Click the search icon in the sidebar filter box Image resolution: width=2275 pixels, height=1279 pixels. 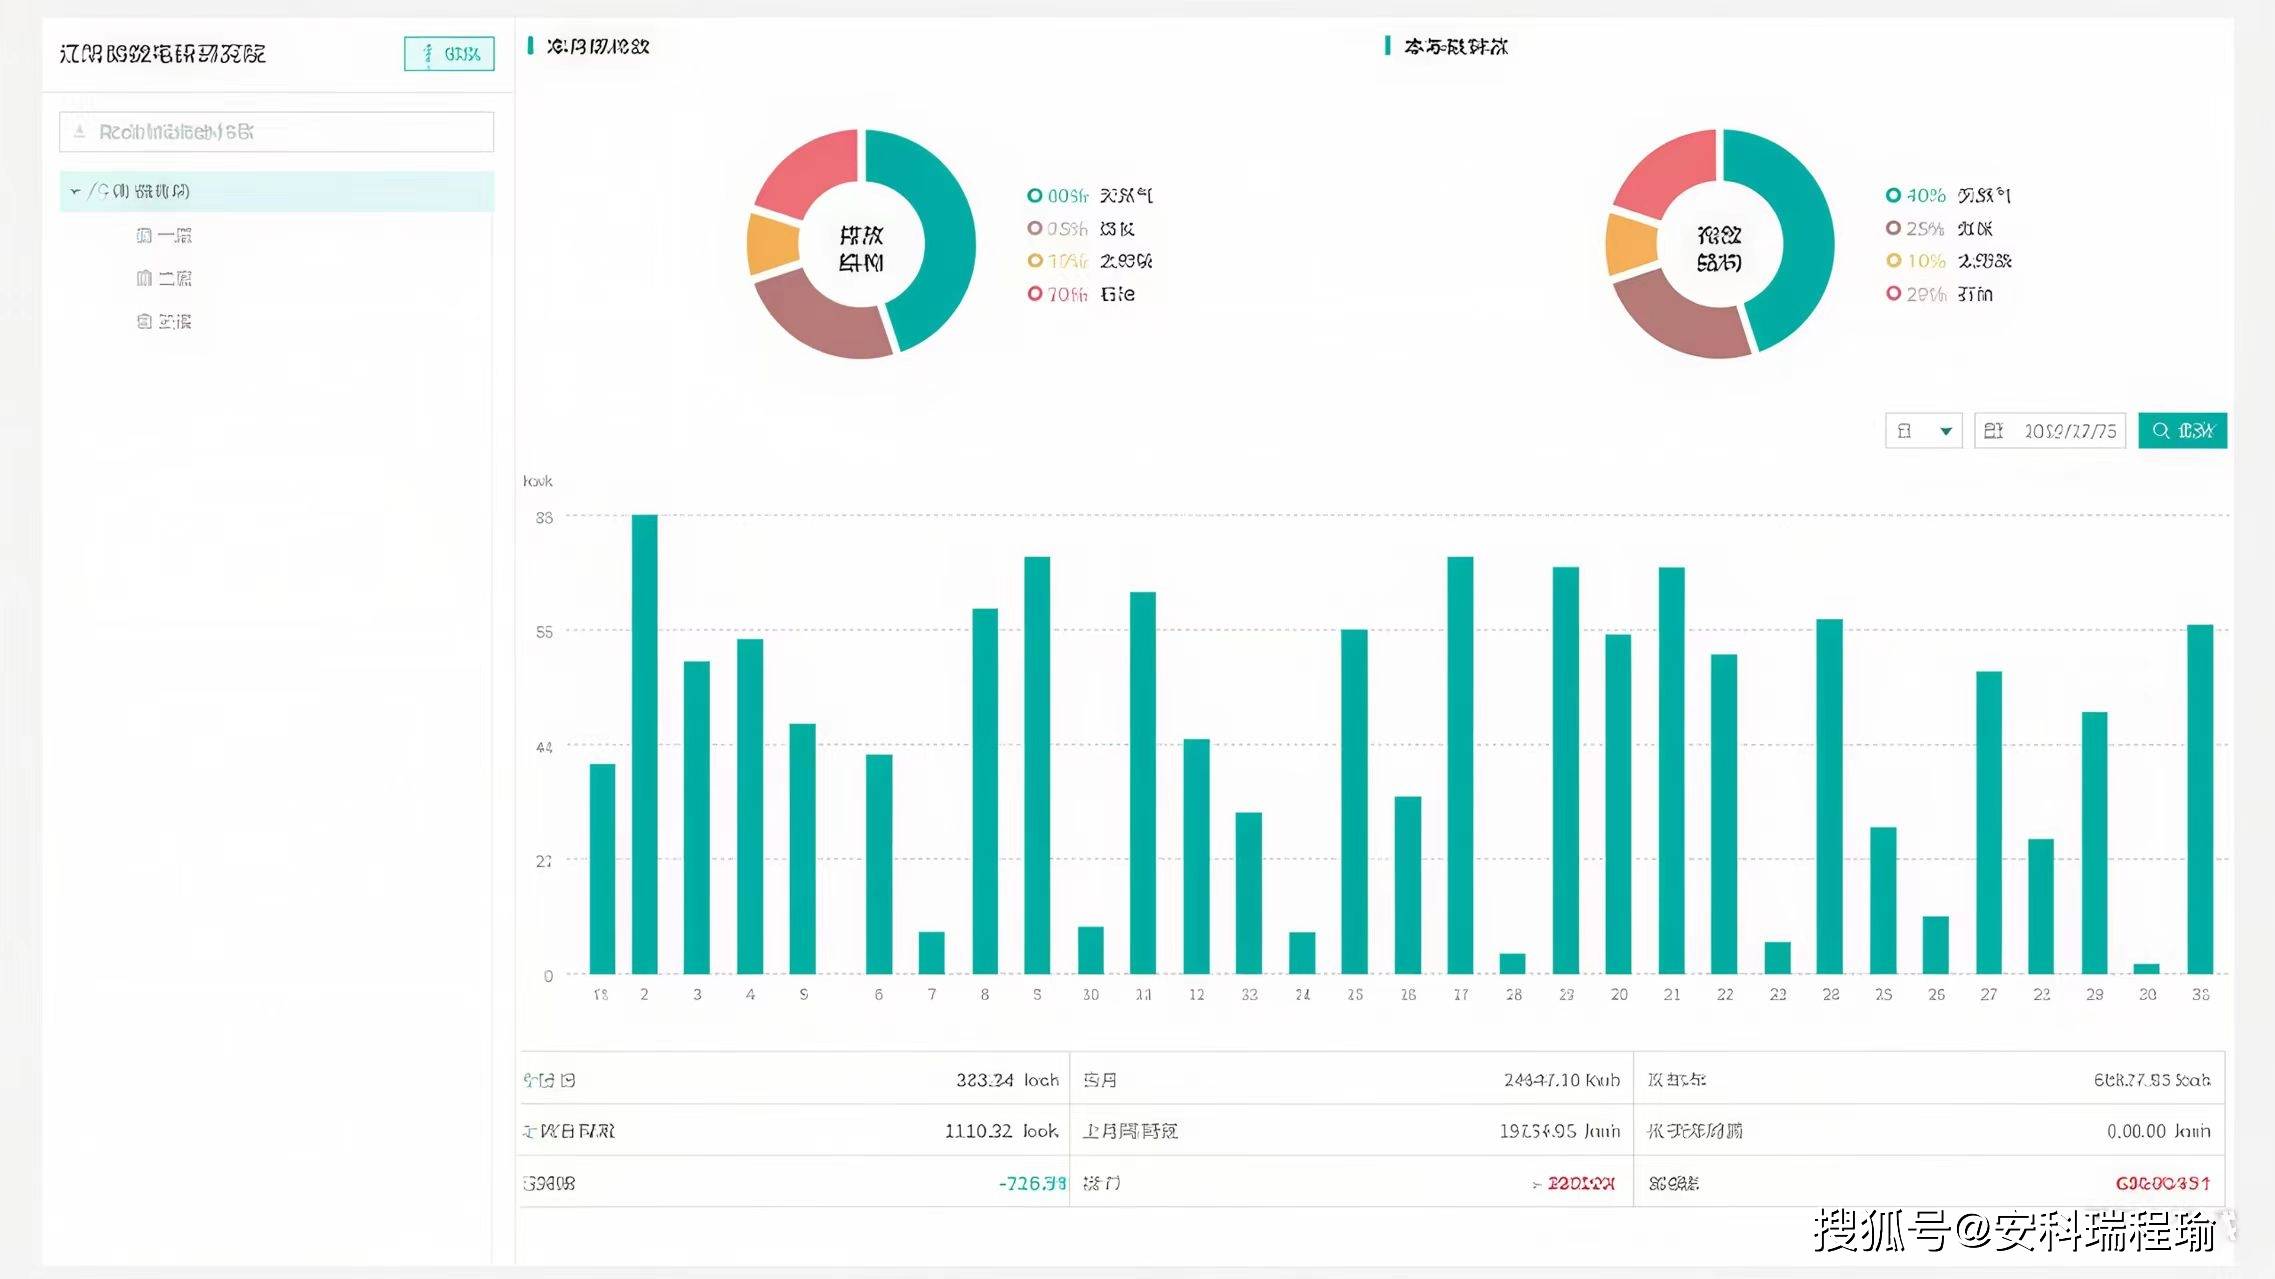pos(80,132)
